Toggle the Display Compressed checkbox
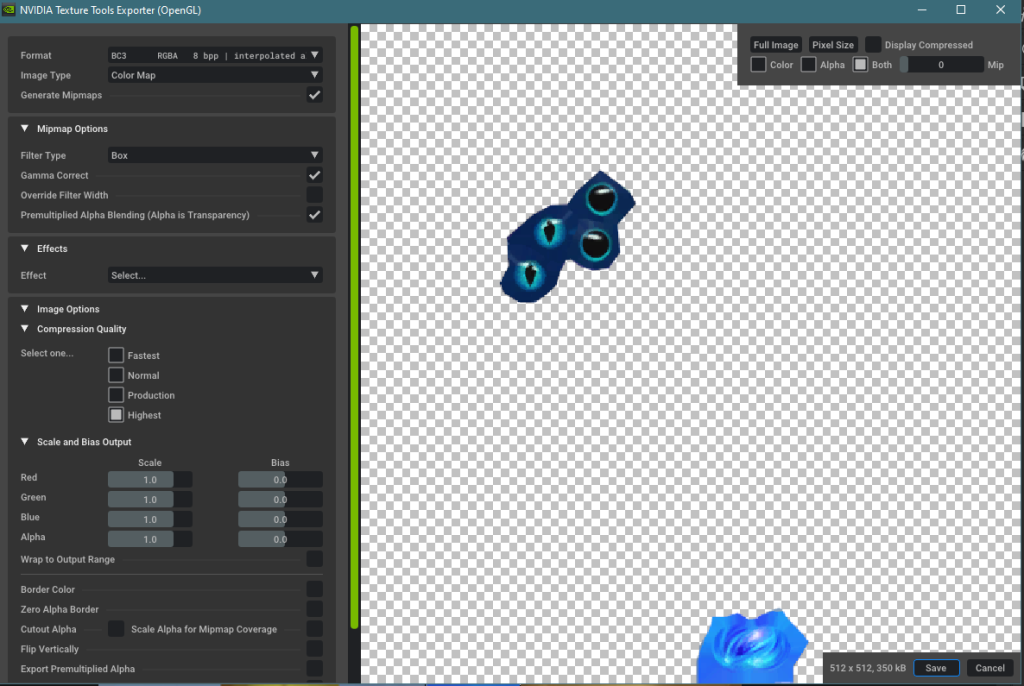 pyautogui.click(x=872, y=44)
